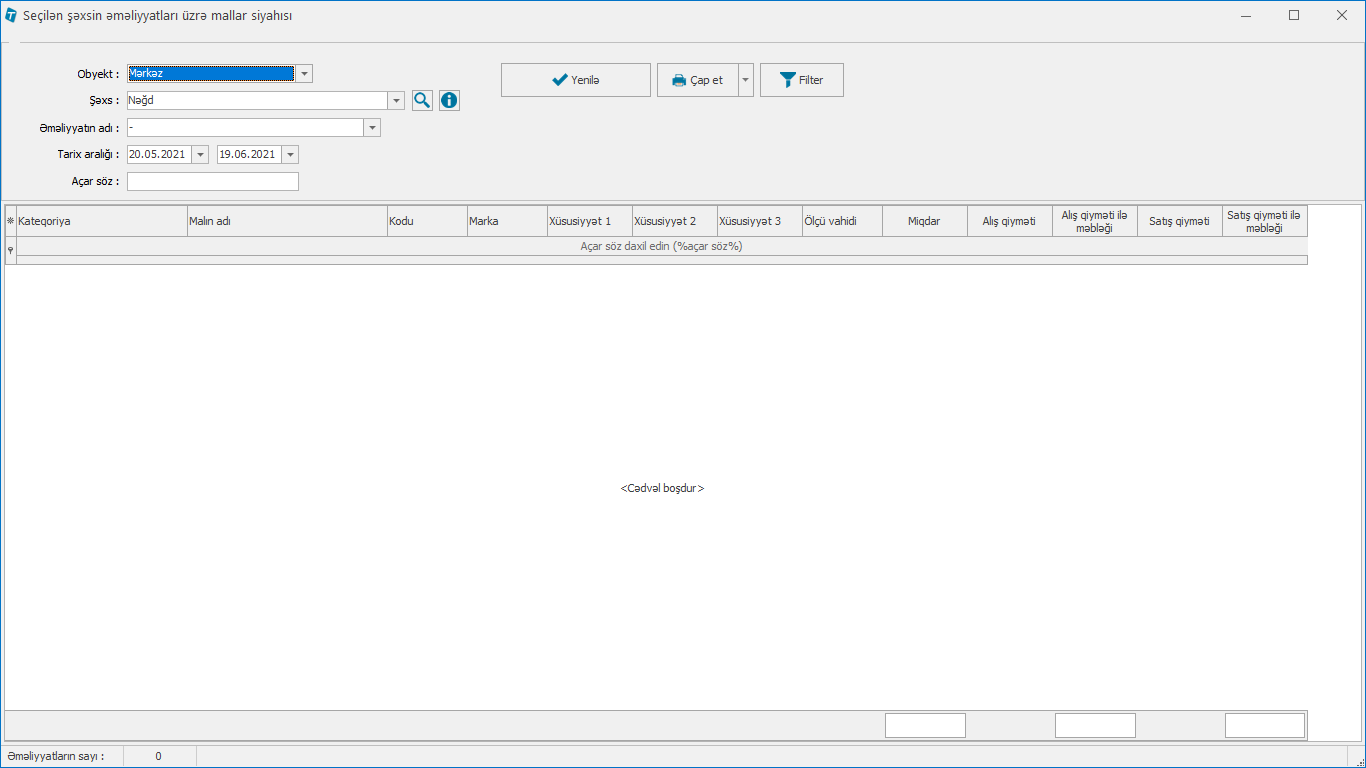Click the grid column chooser asterisk icon

[x=10, y=221]
